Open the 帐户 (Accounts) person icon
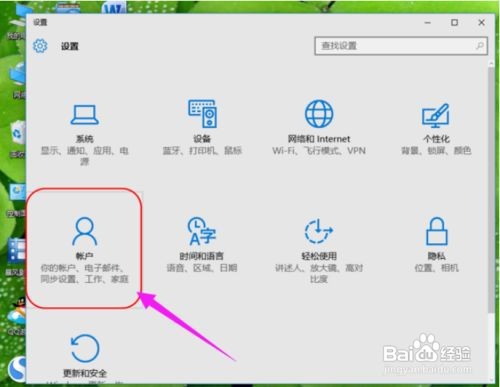Screen dimensions: 500x387 pyautogui.click(x=84, y=231)
